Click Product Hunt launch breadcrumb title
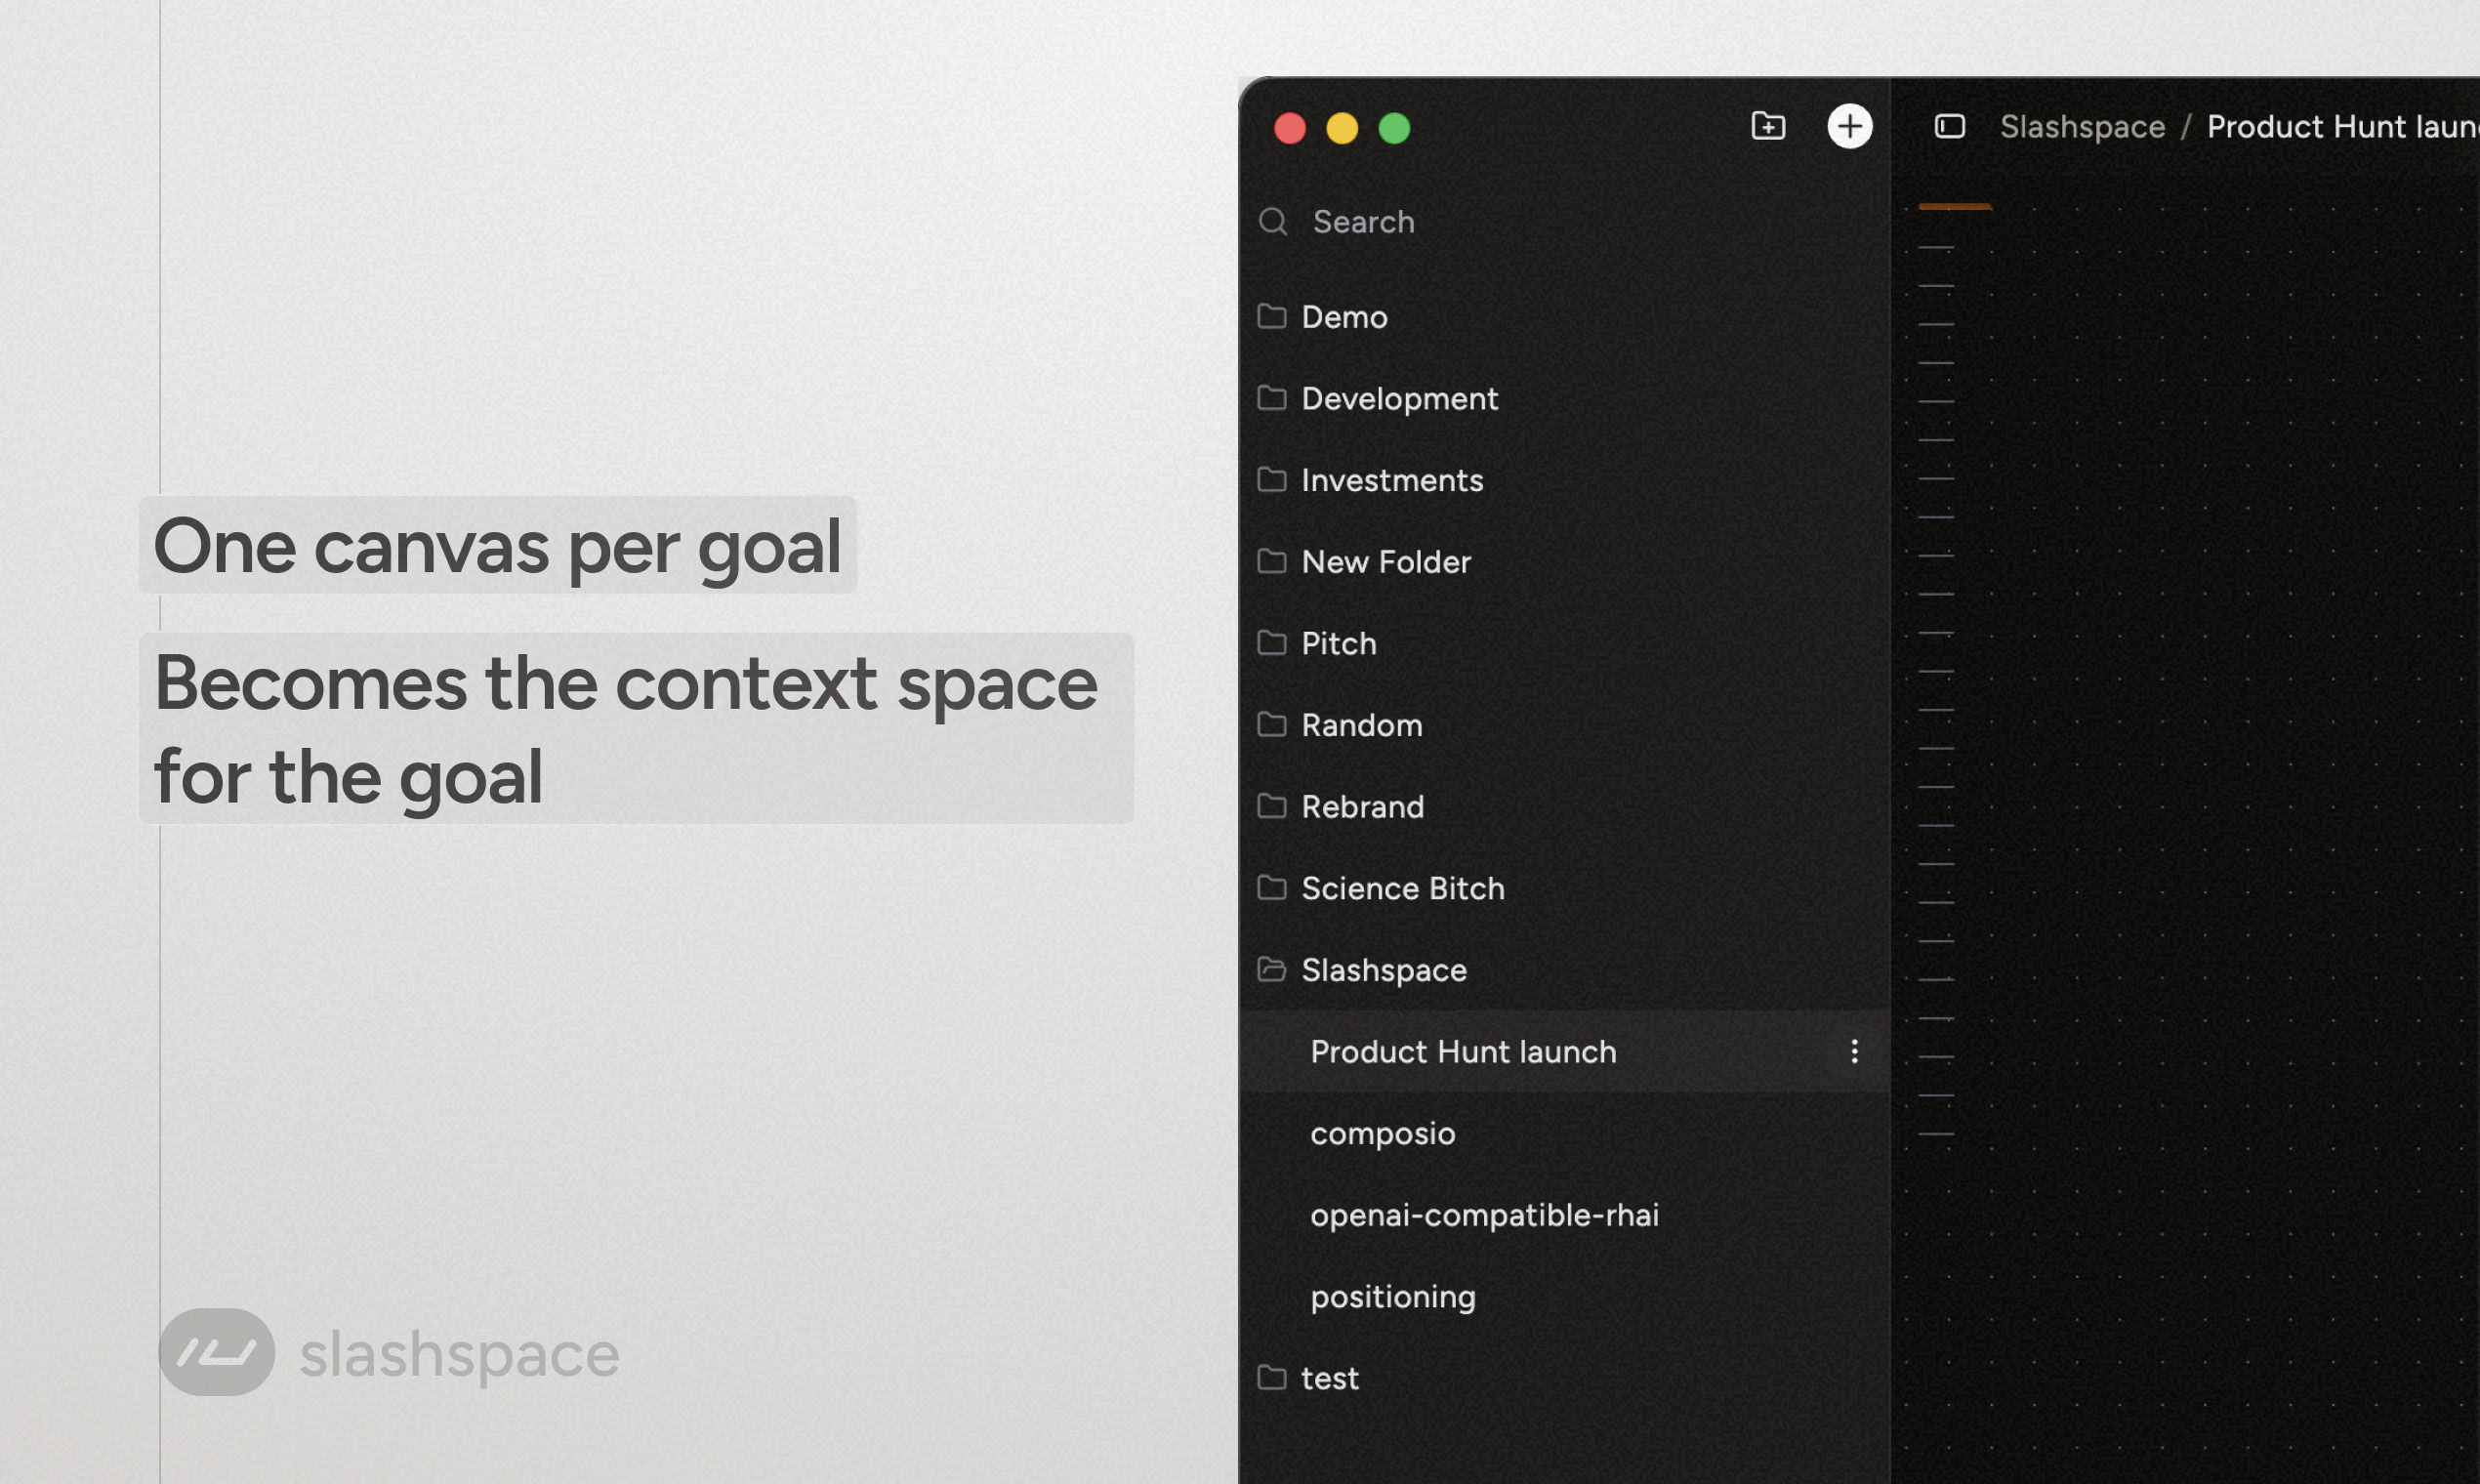 [2343, 127]
